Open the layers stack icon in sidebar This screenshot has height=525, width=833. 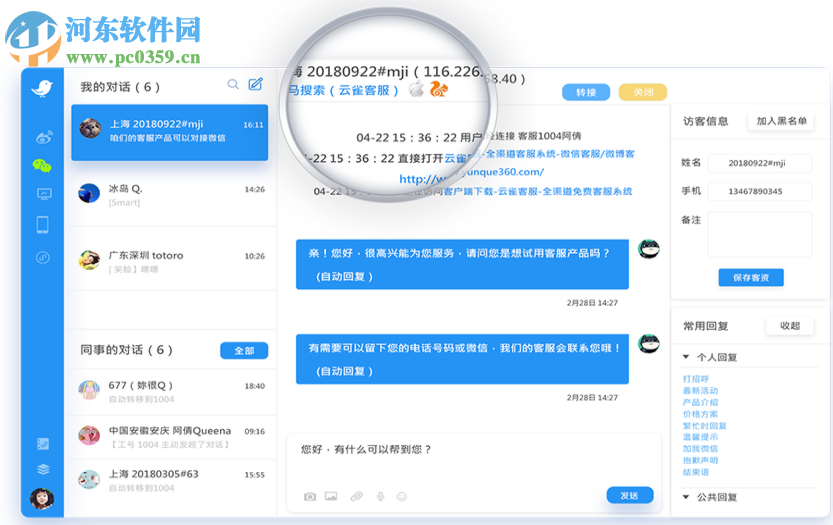pos(43,469)
